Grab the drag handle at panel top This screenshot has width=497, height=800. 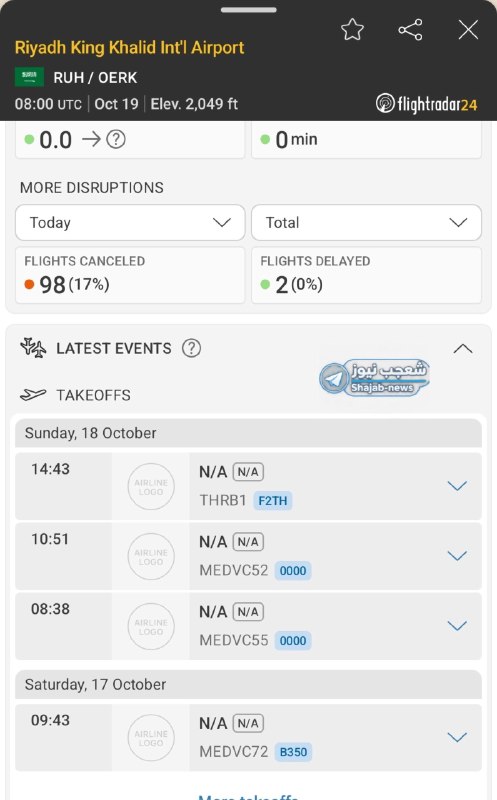[x=248, y=10]
